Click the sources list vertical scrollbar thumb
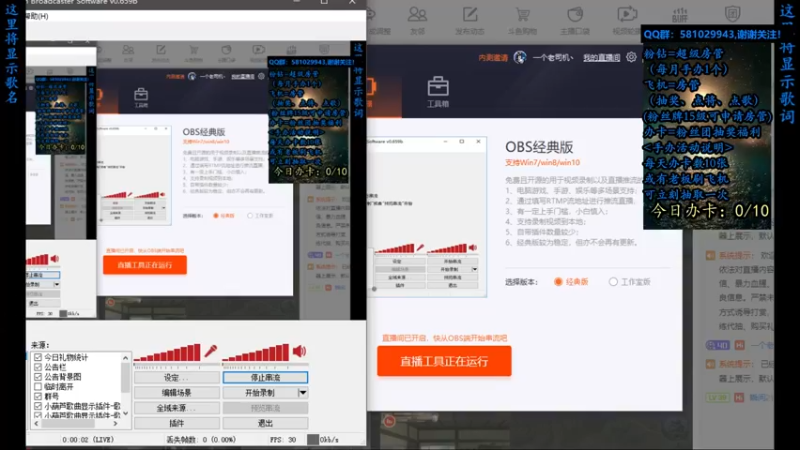 coord(126,378)
